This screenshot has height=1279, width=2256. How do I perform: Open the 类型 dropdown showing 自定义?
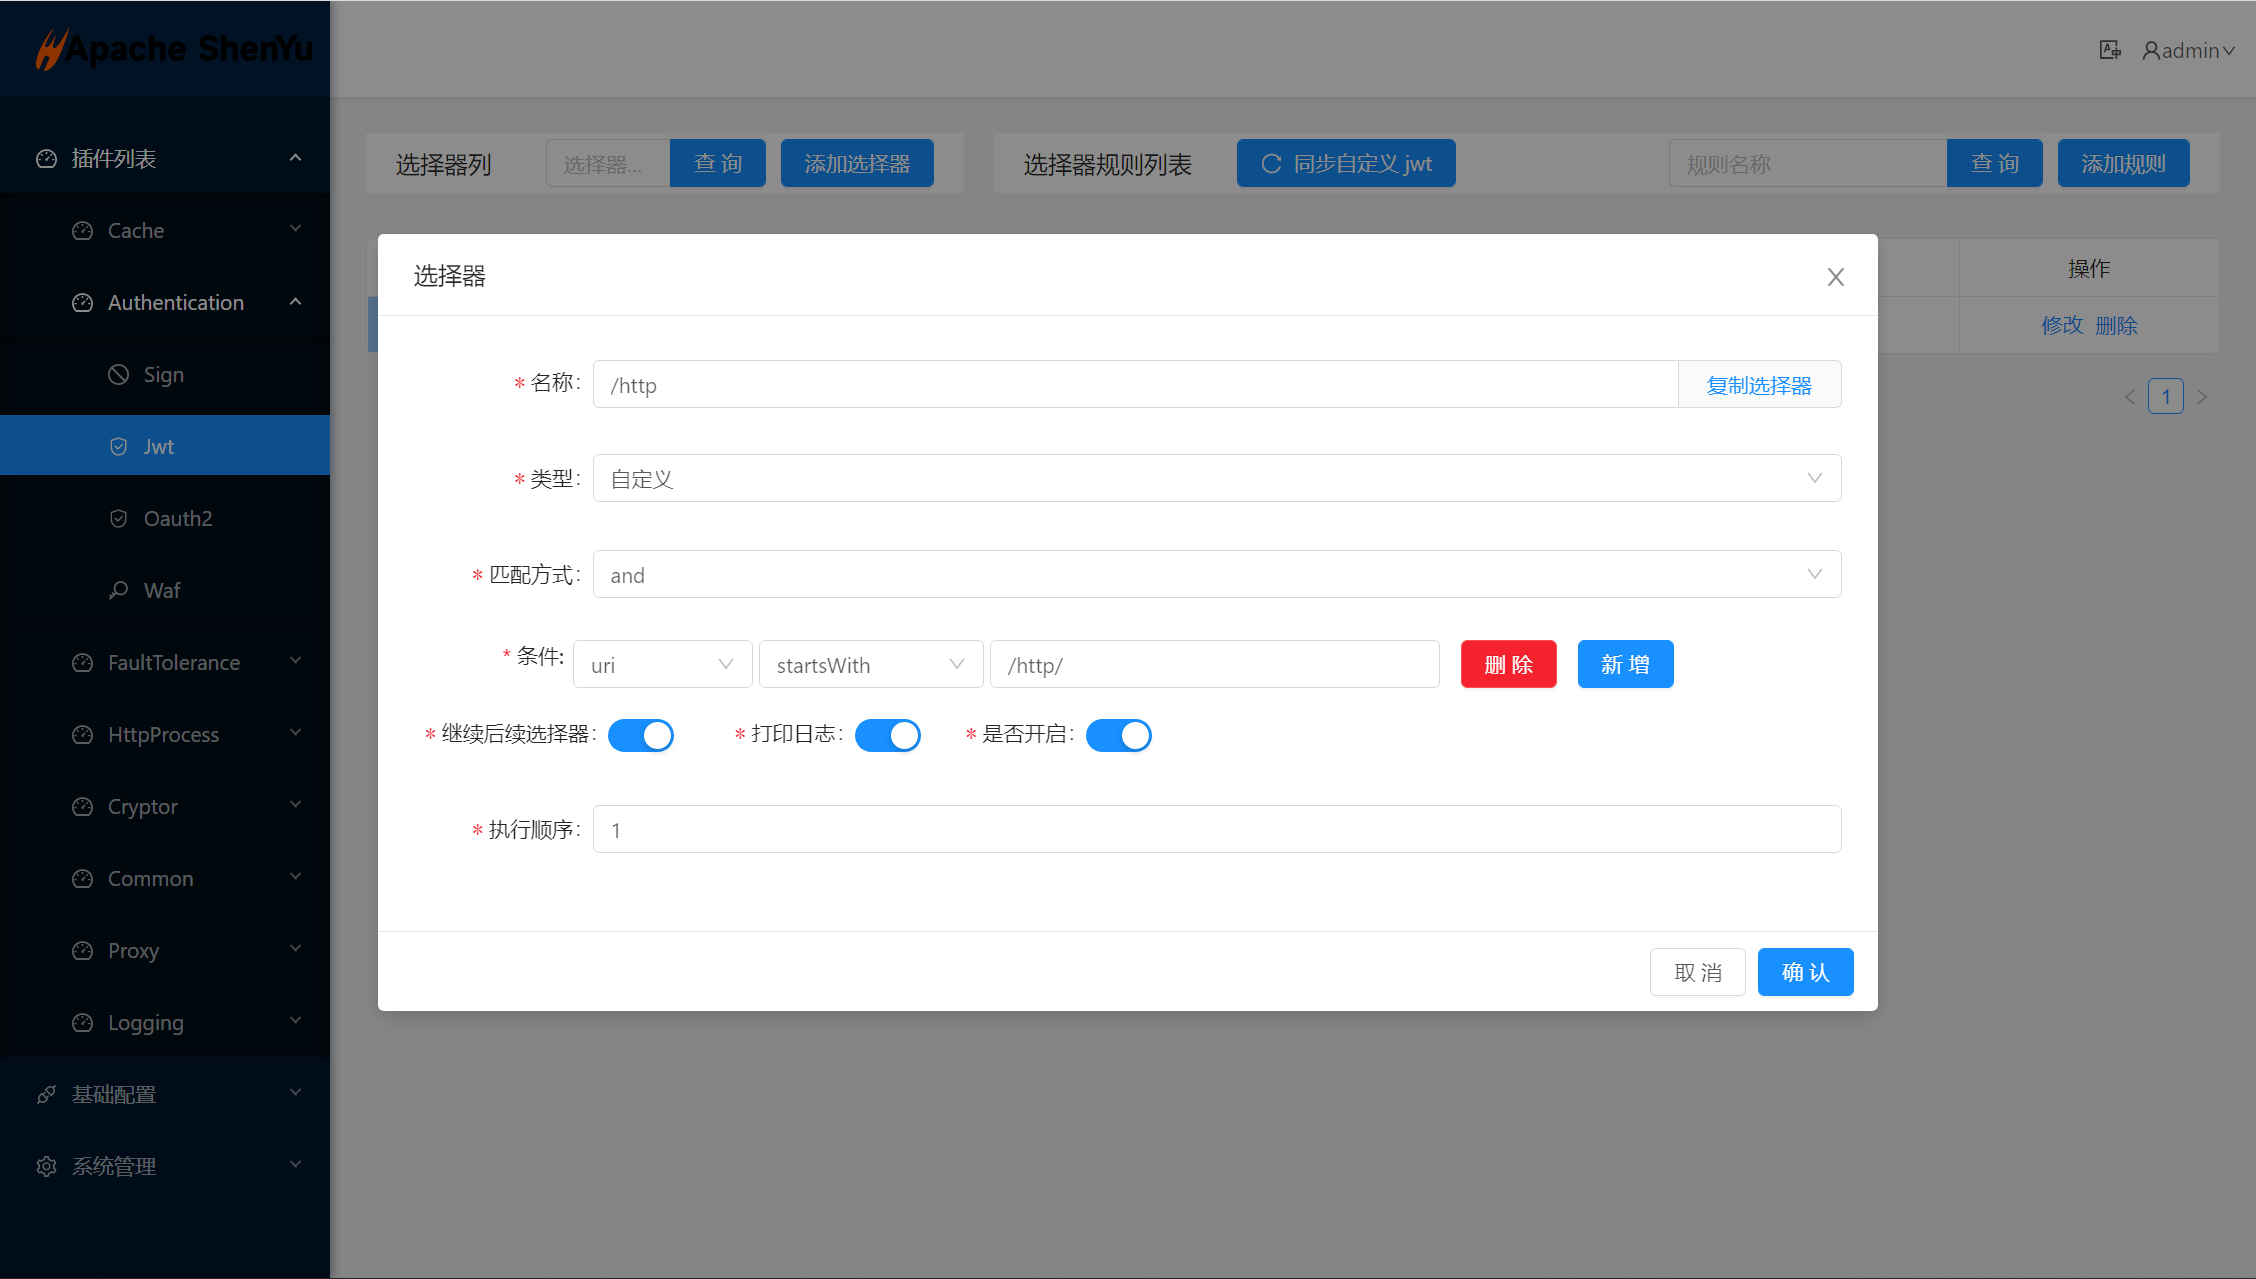coord(1216,478)
